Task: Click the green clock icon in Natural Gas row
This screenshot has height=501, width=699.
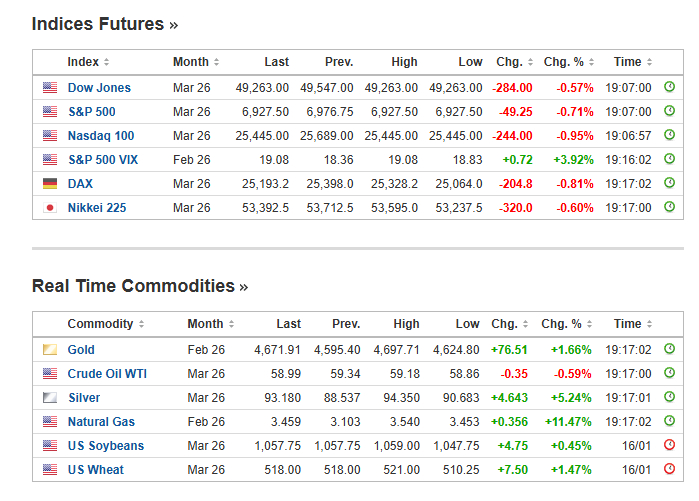Action: [670, 421]
